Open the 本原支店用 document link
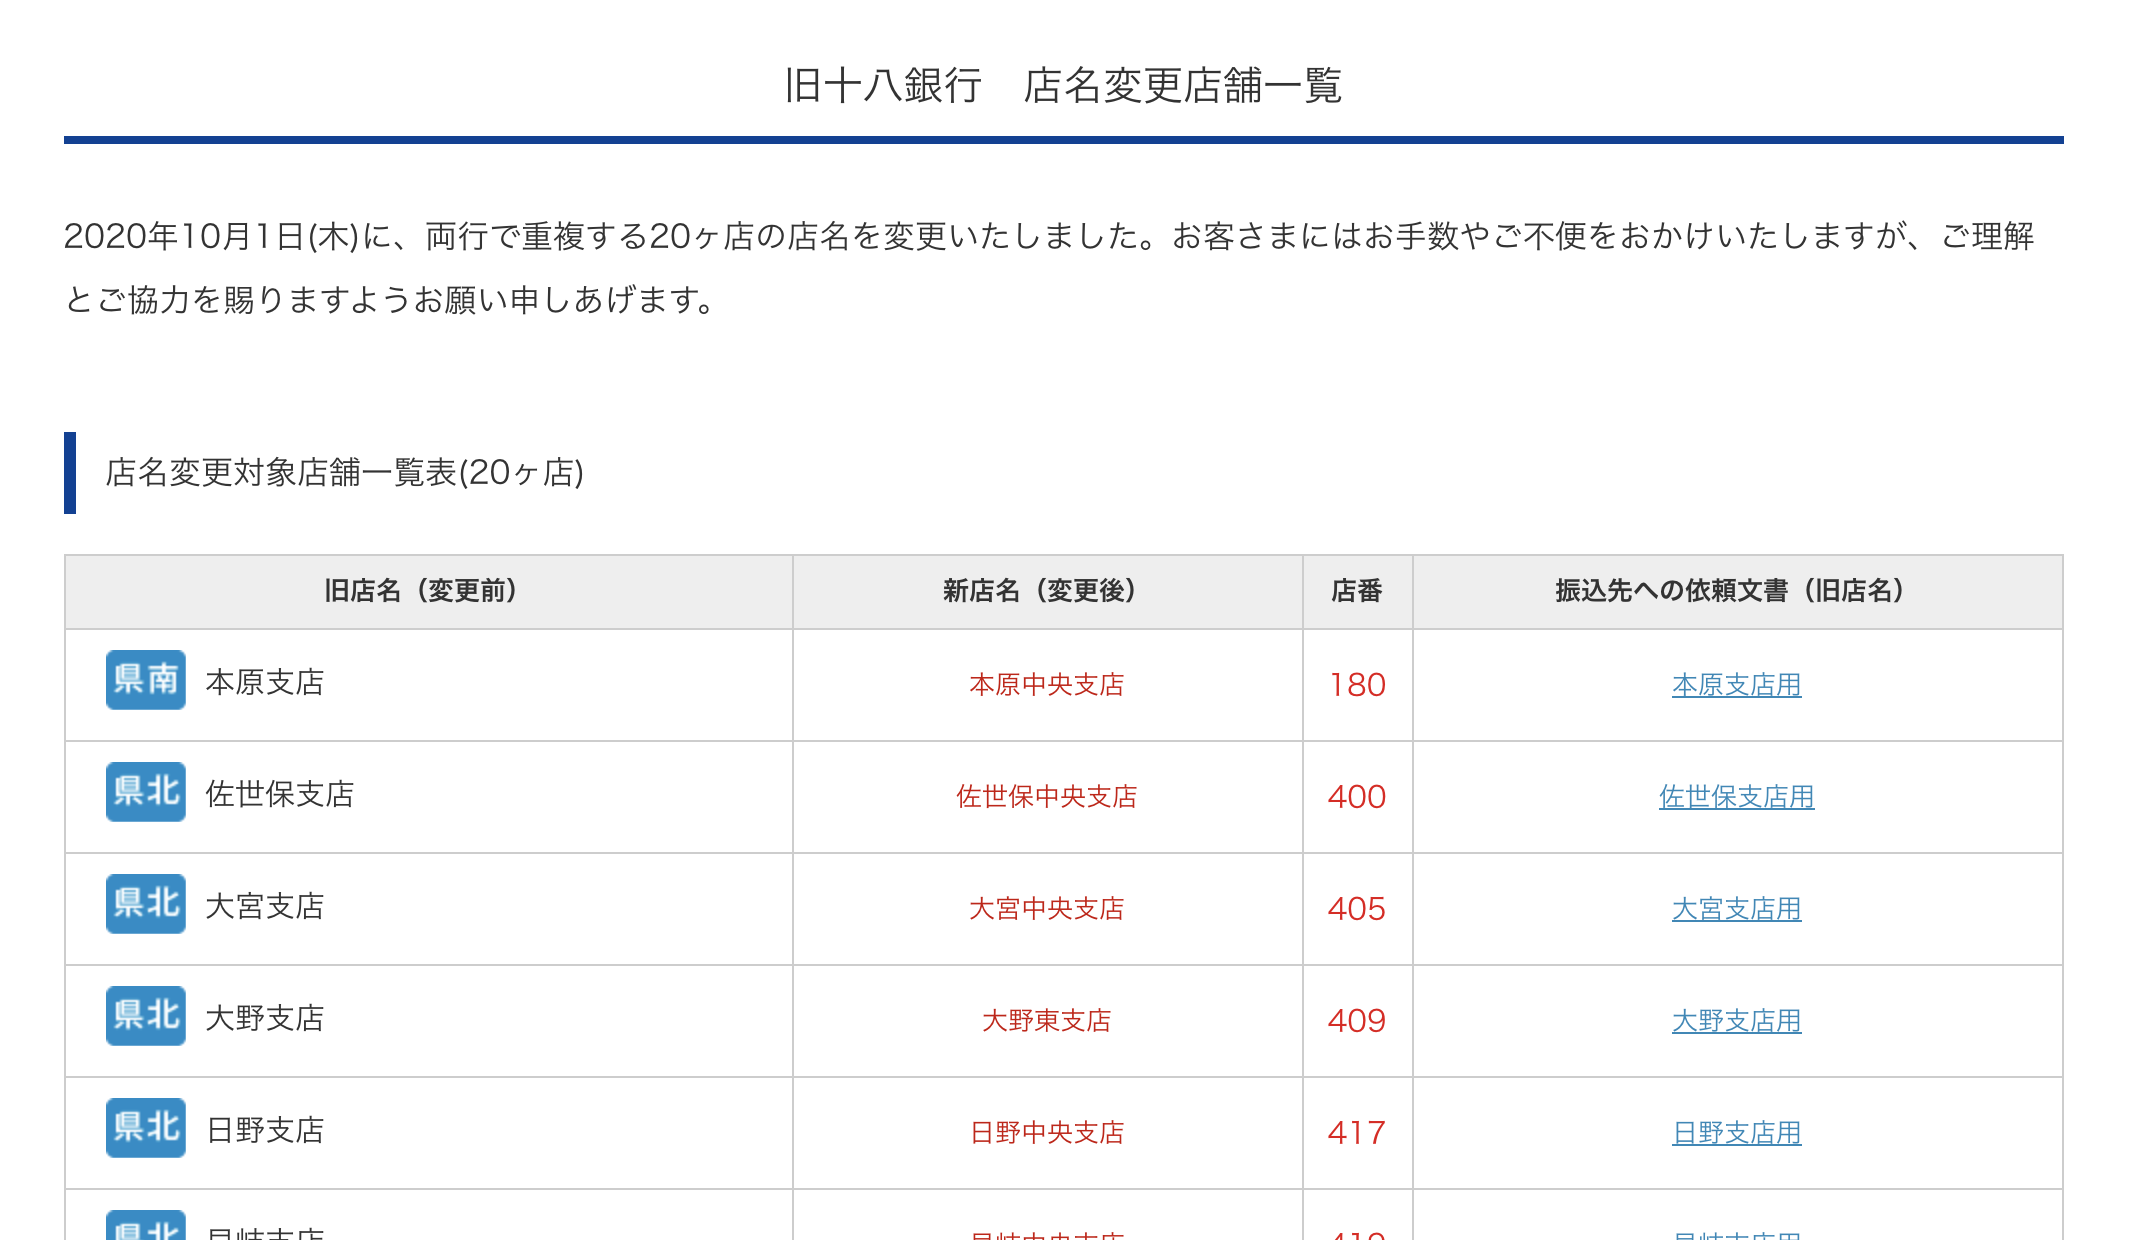This screenshot has height=1240, width=2142. click(1736, 685)
